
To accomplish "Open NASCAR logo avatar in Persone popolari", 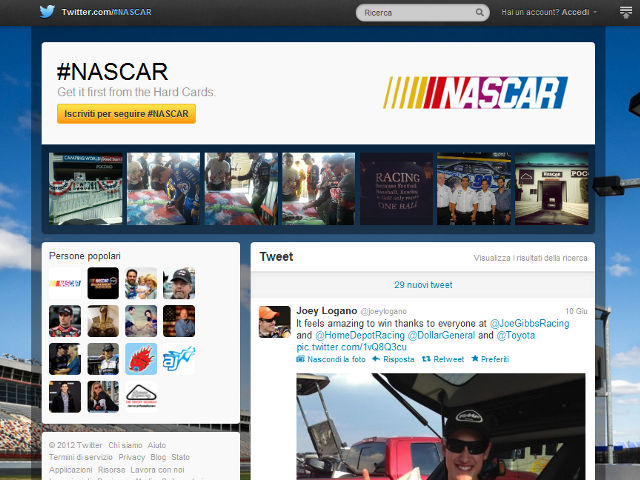I will [65, 283].
